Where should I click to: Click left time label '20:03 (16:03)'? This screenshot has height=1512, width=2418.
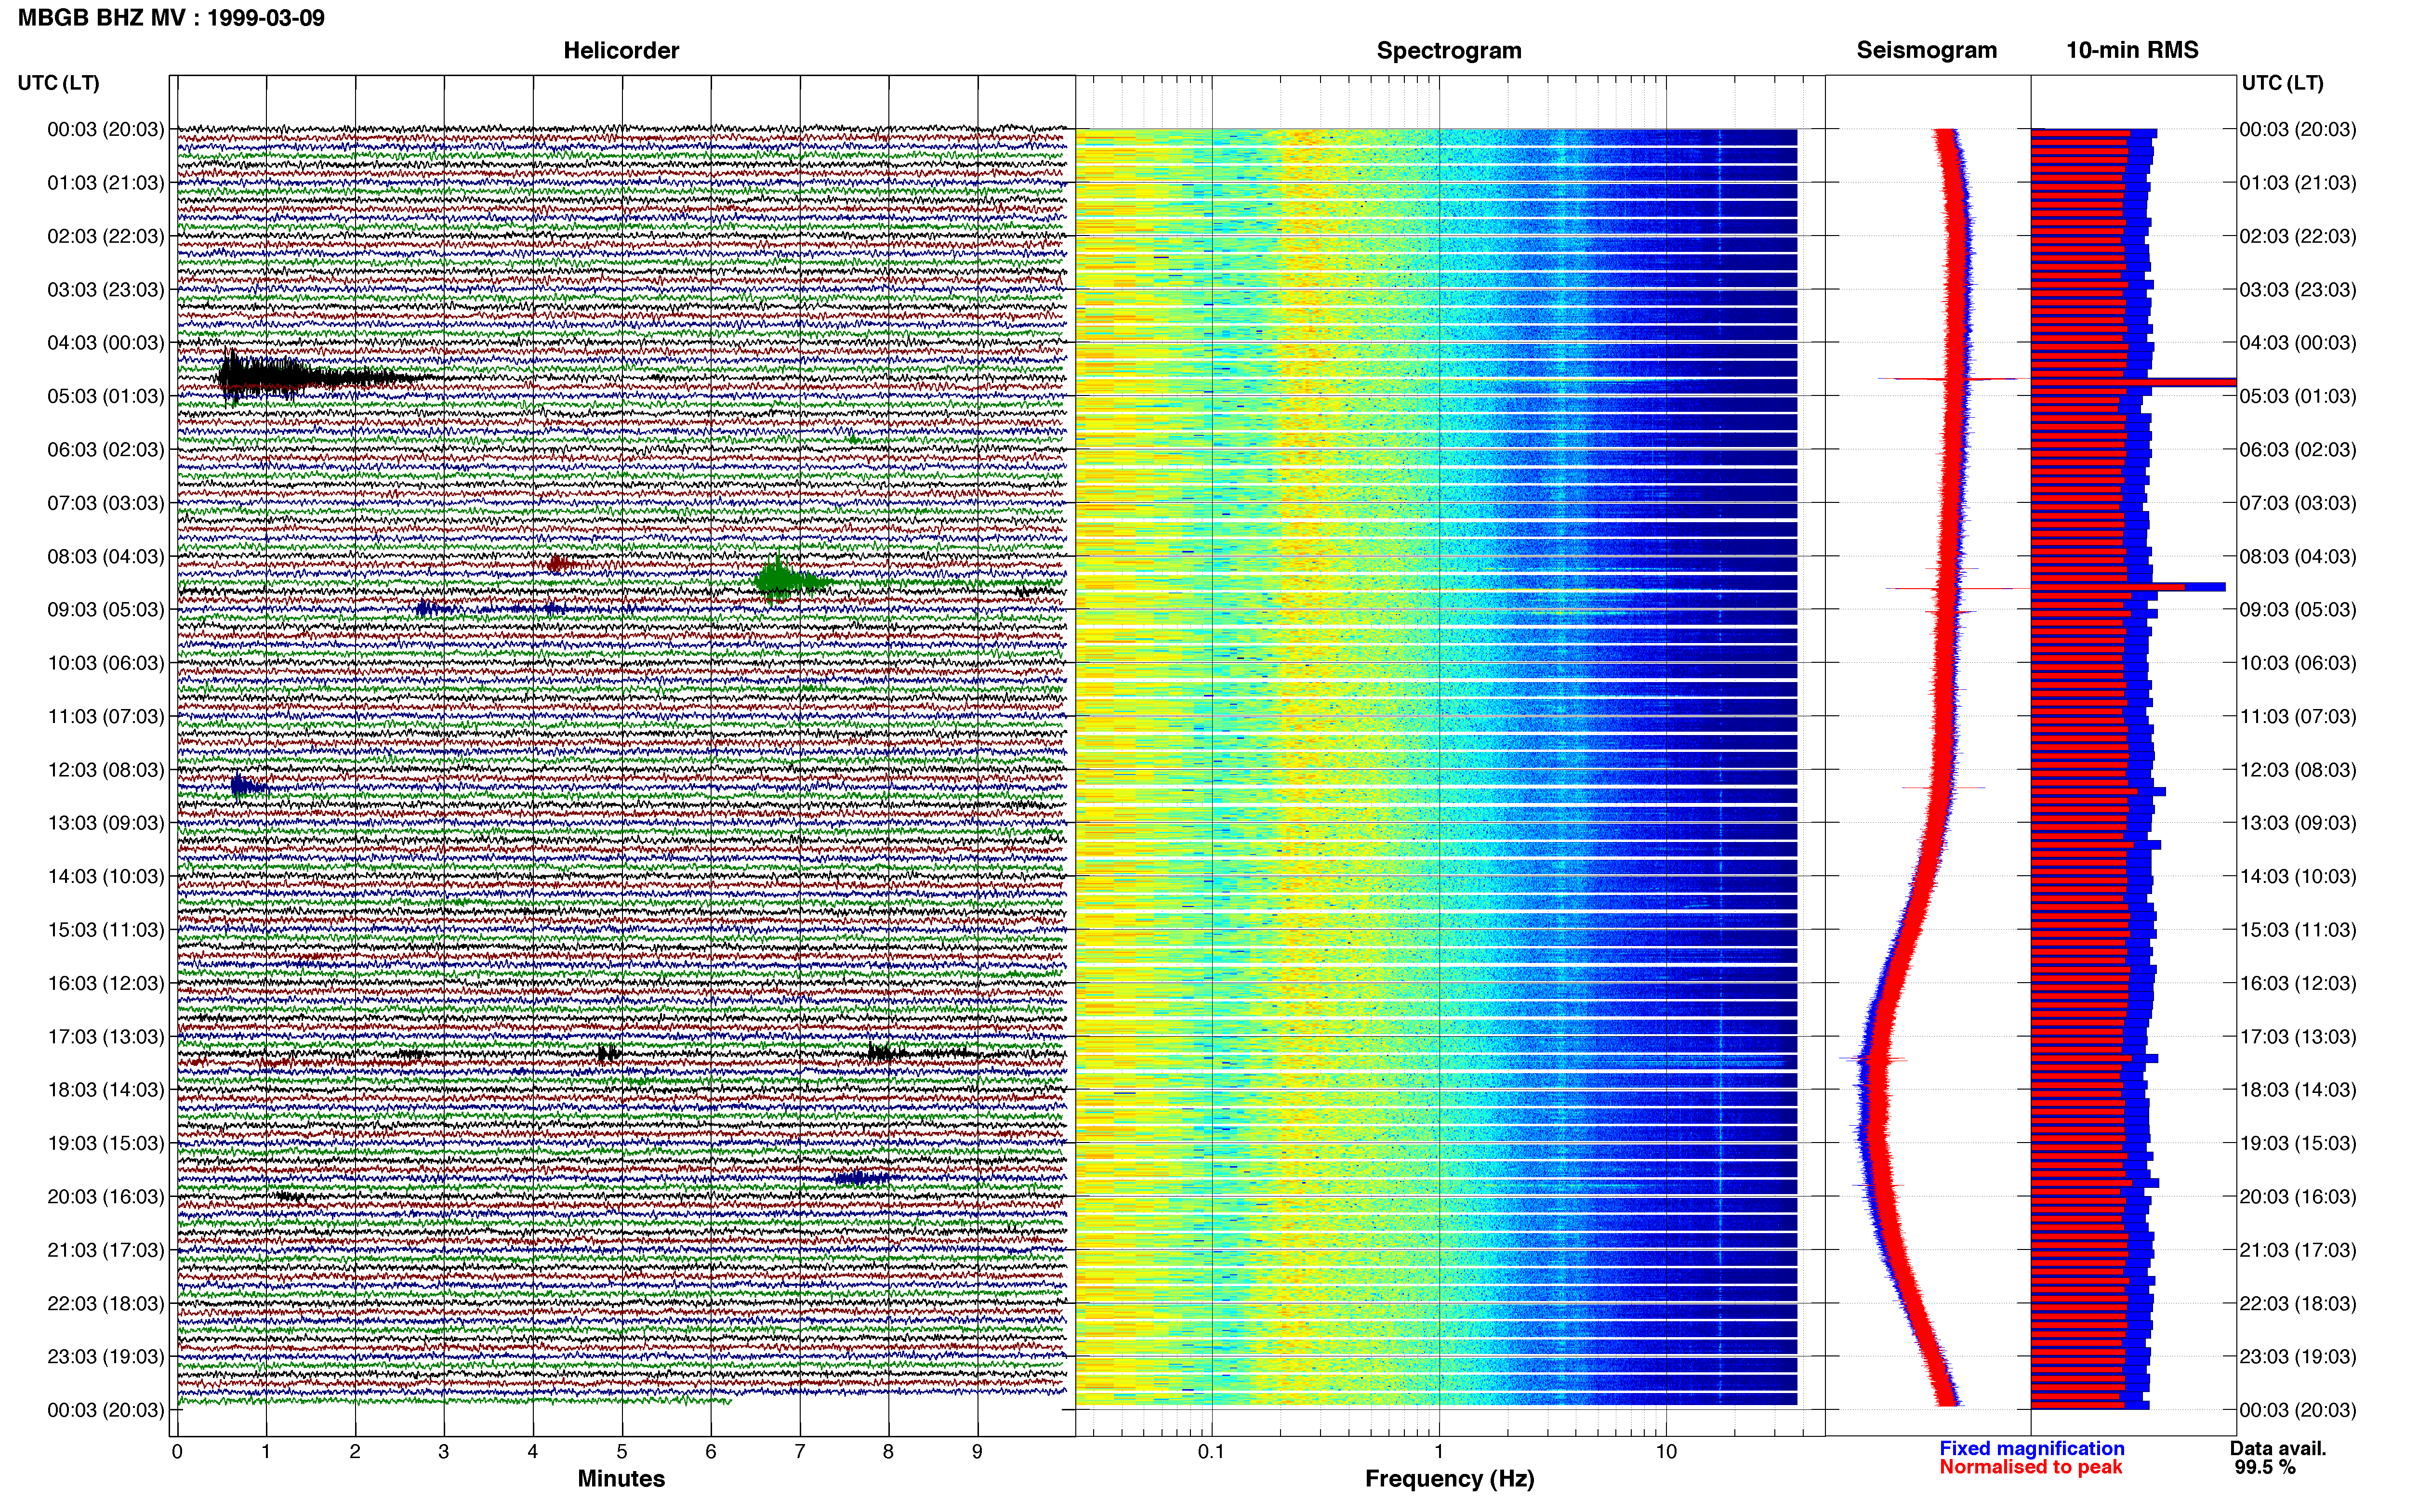[106, 1197]
